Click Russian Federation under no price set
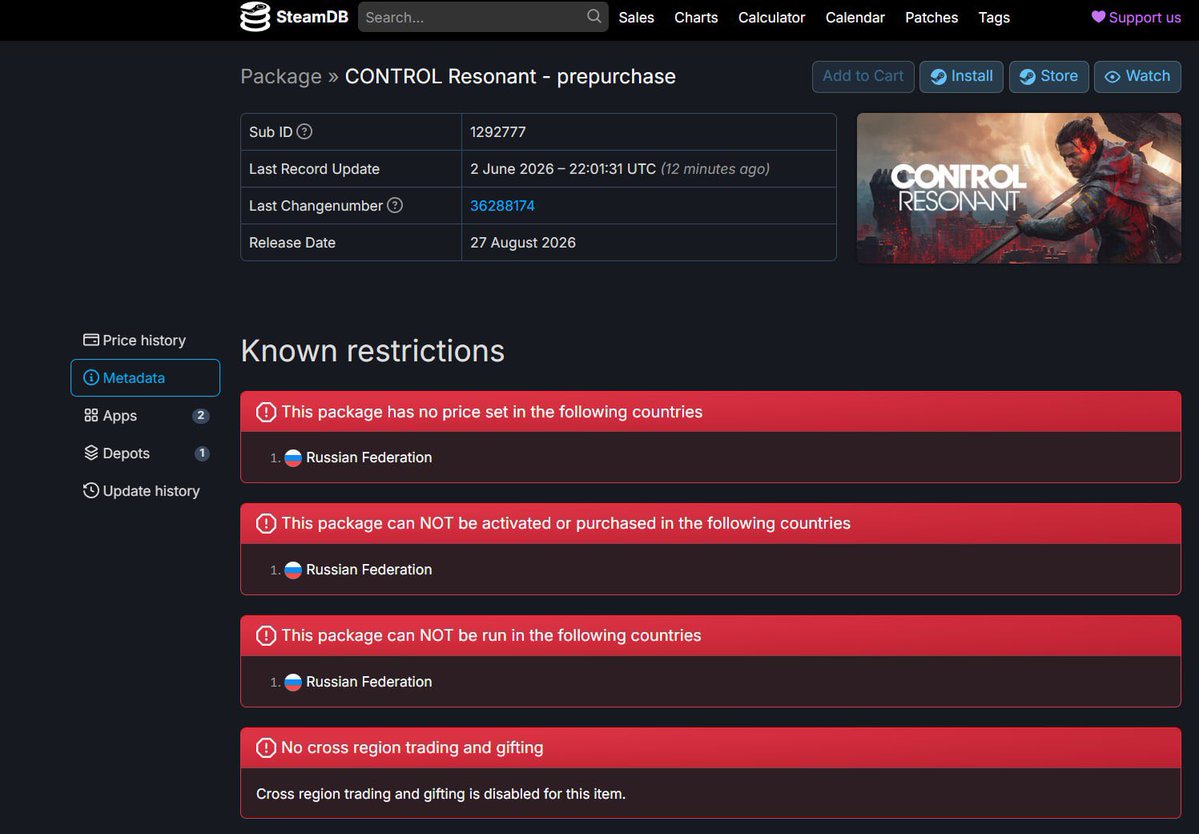This screenshot has width=1199, height=834. [x=369, y=457]
